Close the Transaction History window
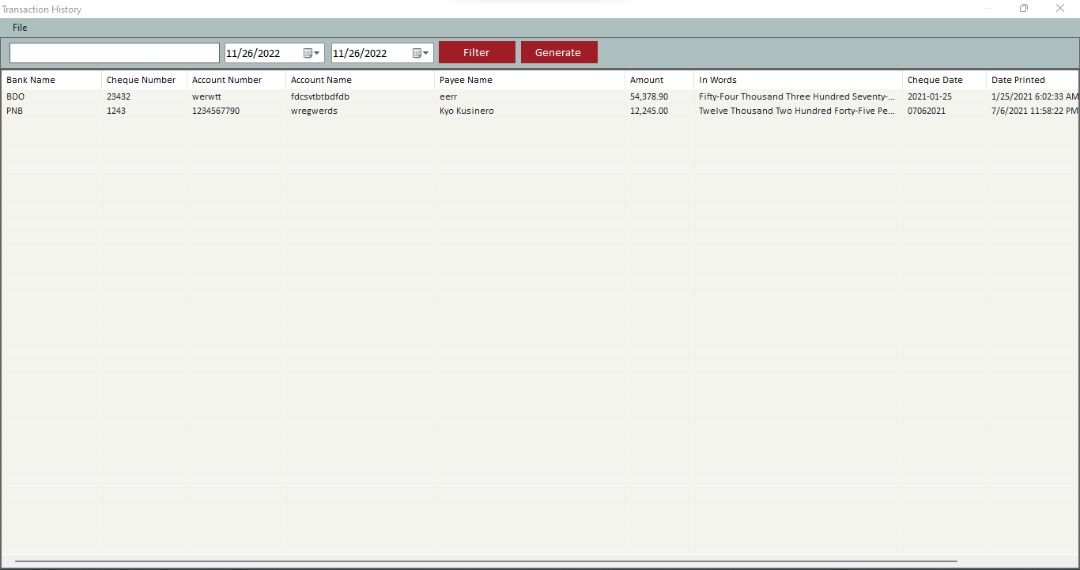The image size is (1080, 570). [1060, 8]
